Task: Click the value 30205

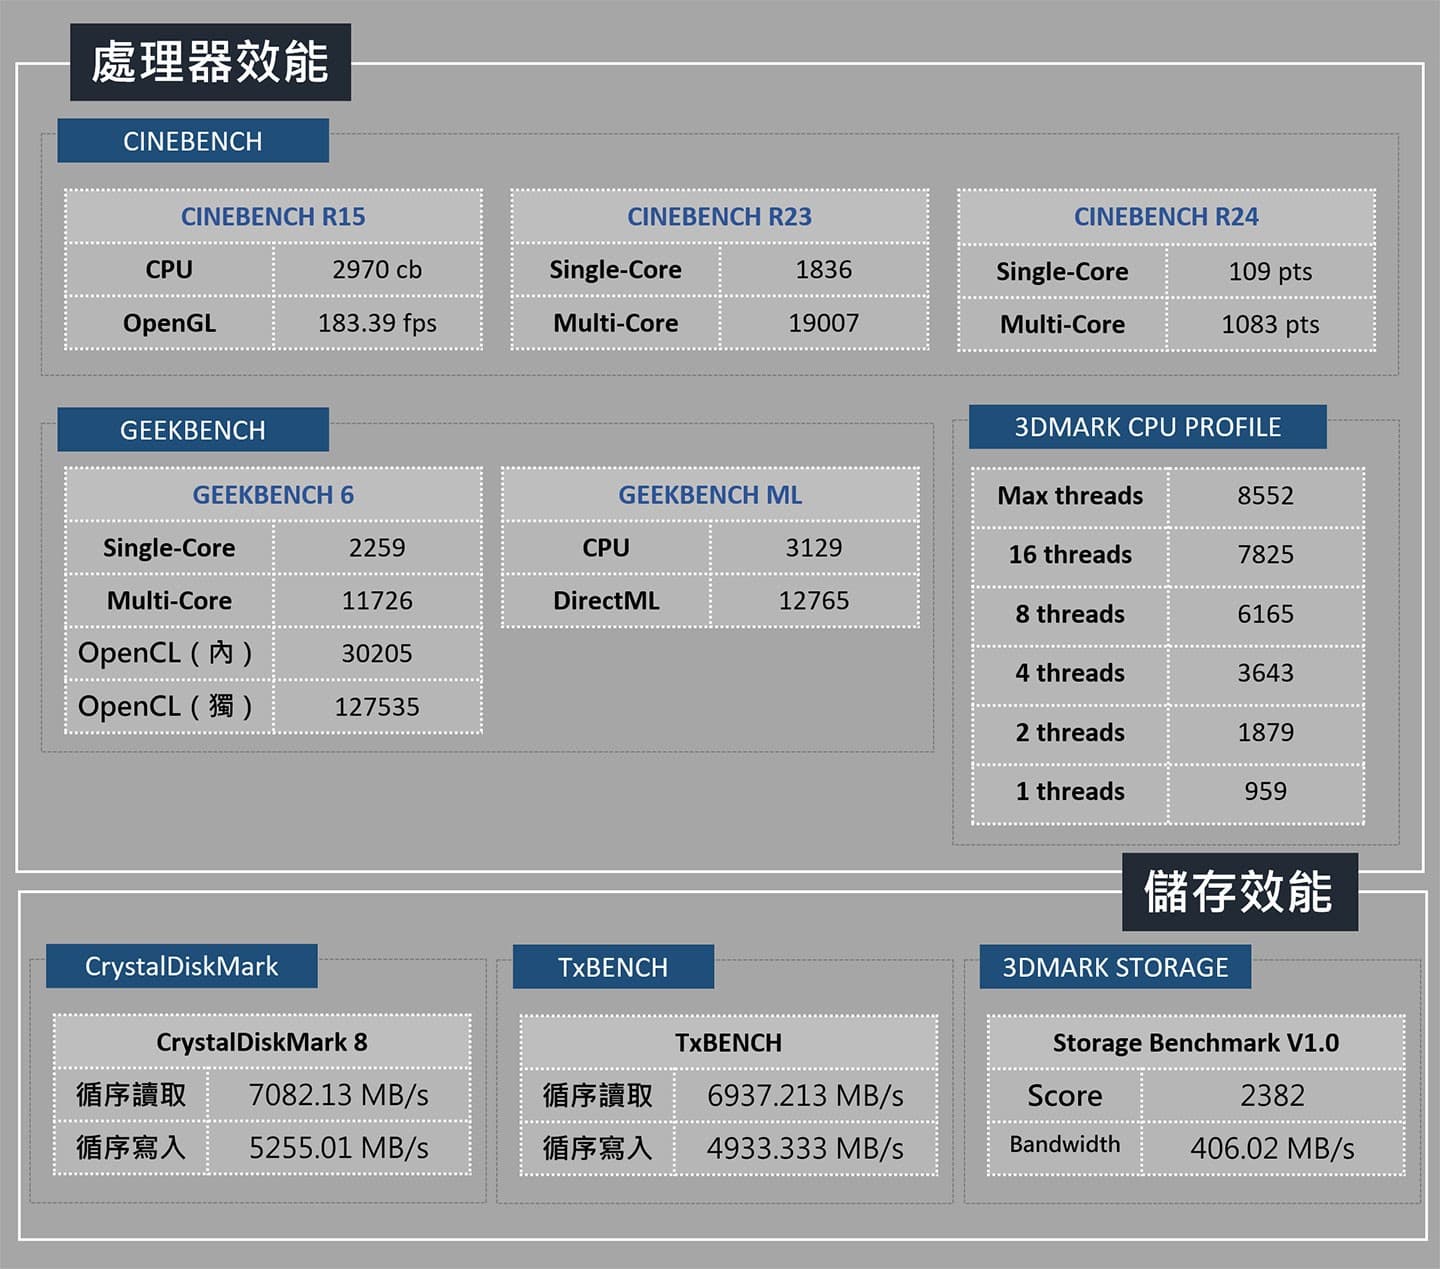Action: pyautogui.click(x=377, y=653)
